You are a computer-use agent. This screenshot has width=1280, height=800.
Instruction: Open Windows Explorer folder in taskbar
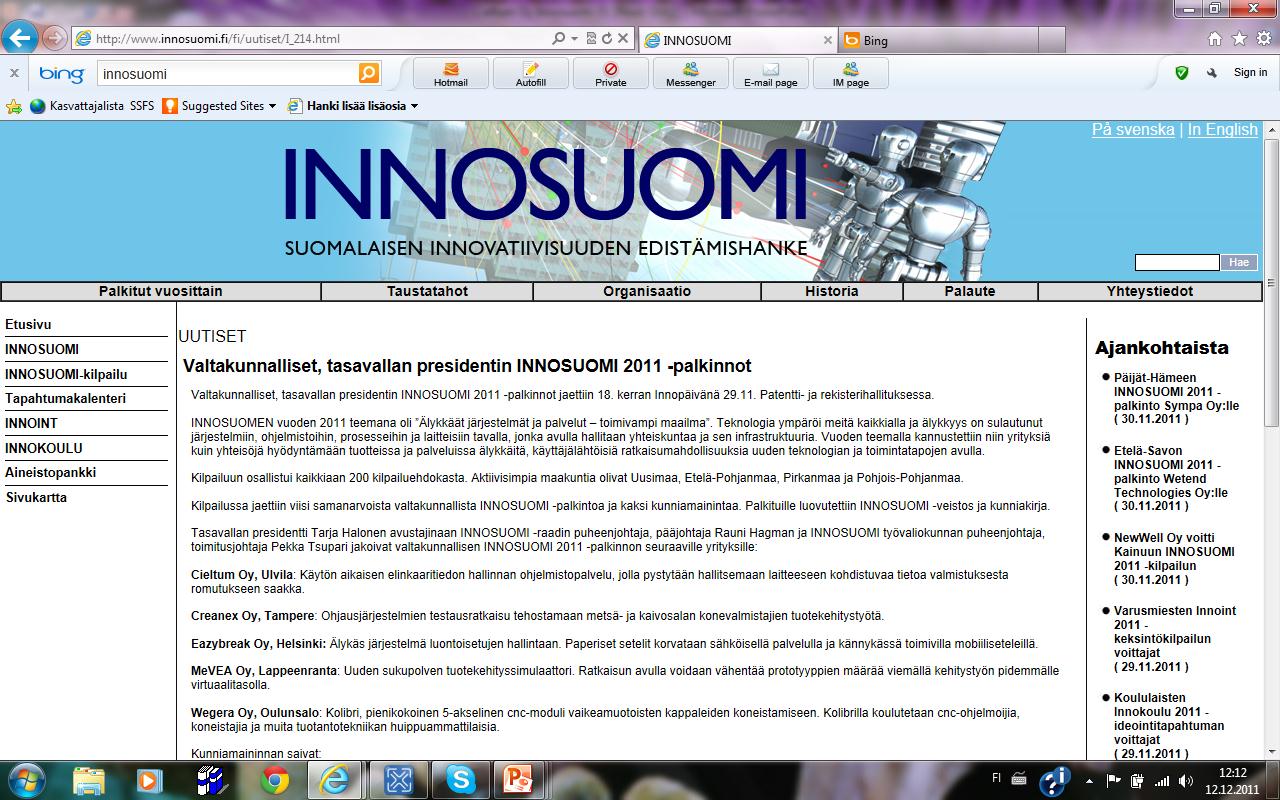89,780
